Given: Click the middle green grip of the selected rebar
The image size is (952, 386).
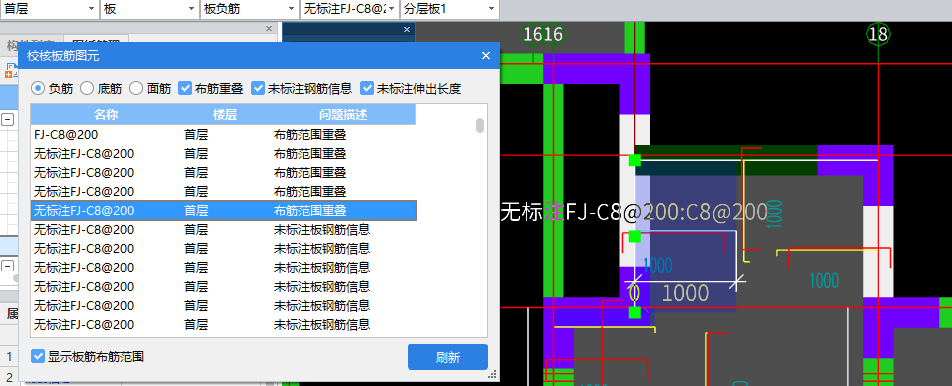Looking at the screenshot, I should pyautogui.click(x=634, y=237).
